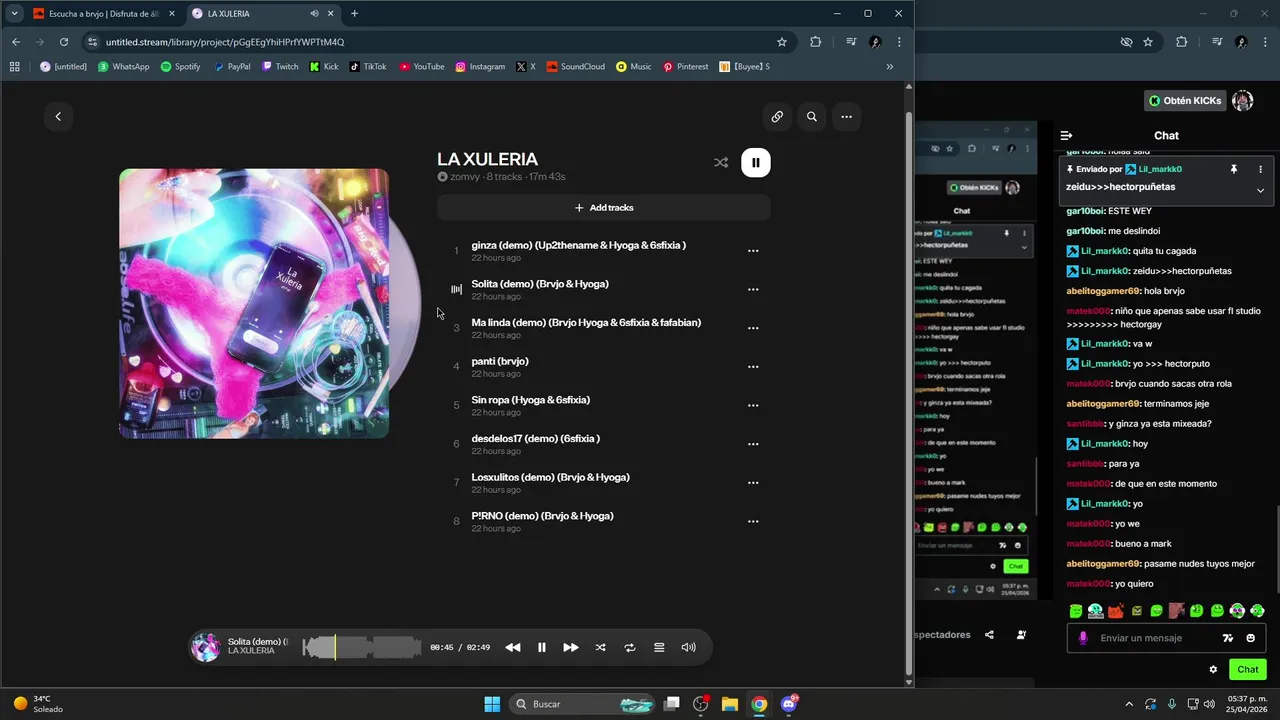Open the Spotify bookmark
The width and height of the screenshot is (1280, 720).
[180, 67]
